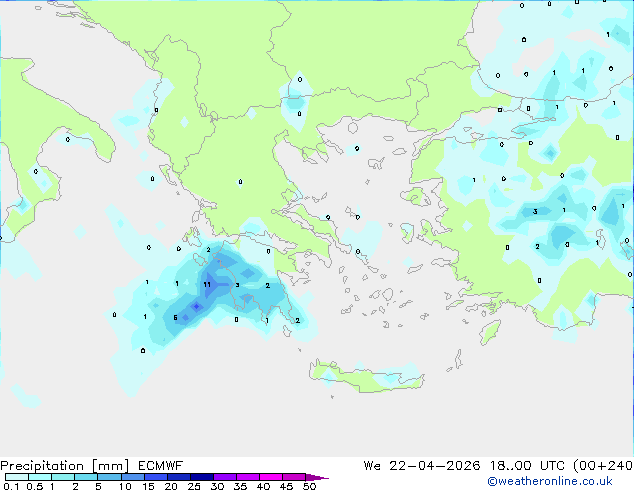Select the 30–35 mm purple legend swatch
The height and width of the screenshot is (490, 634).
225,477
